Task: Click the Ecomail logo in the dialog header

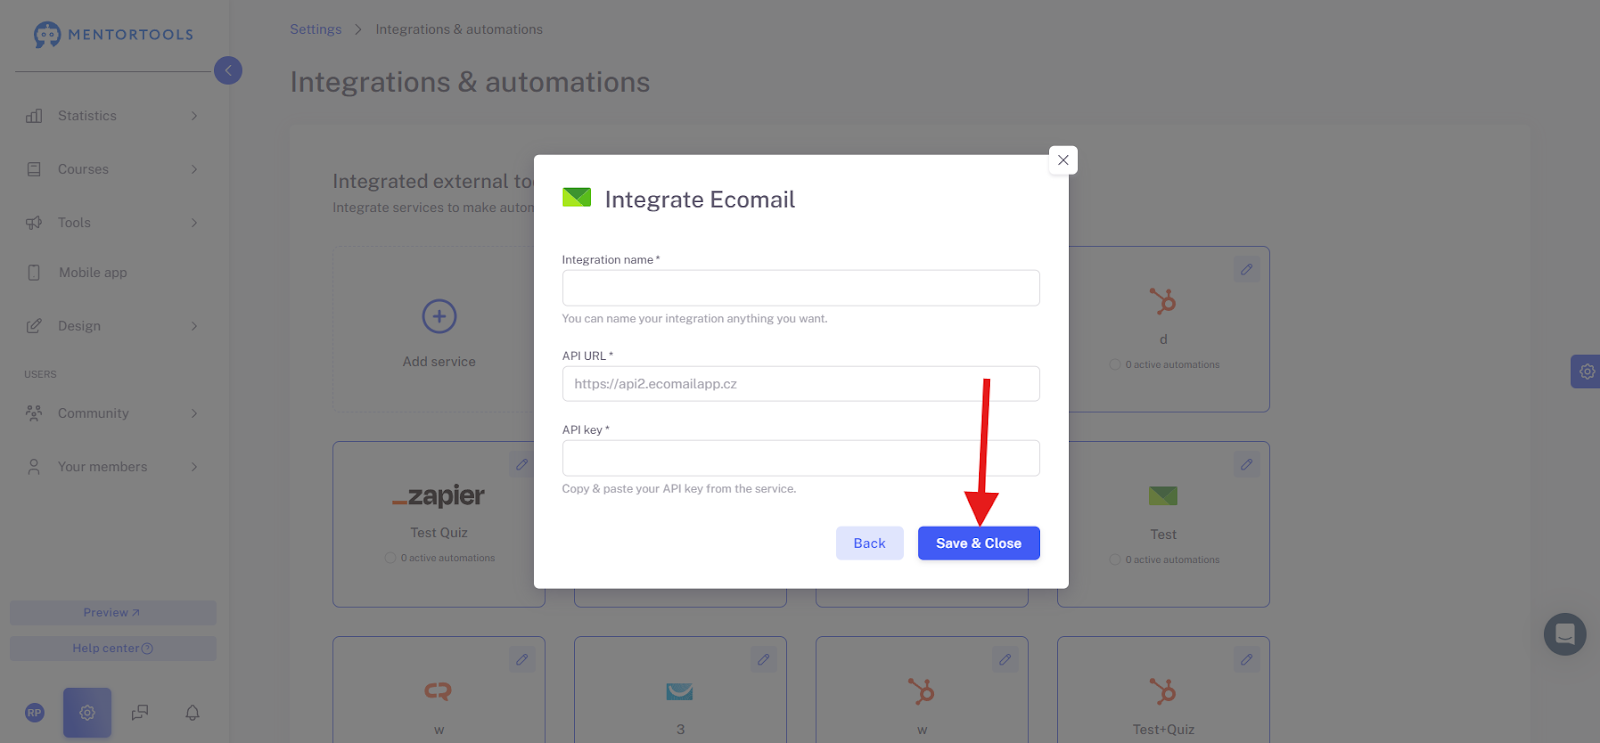Action: click(577, 198)
